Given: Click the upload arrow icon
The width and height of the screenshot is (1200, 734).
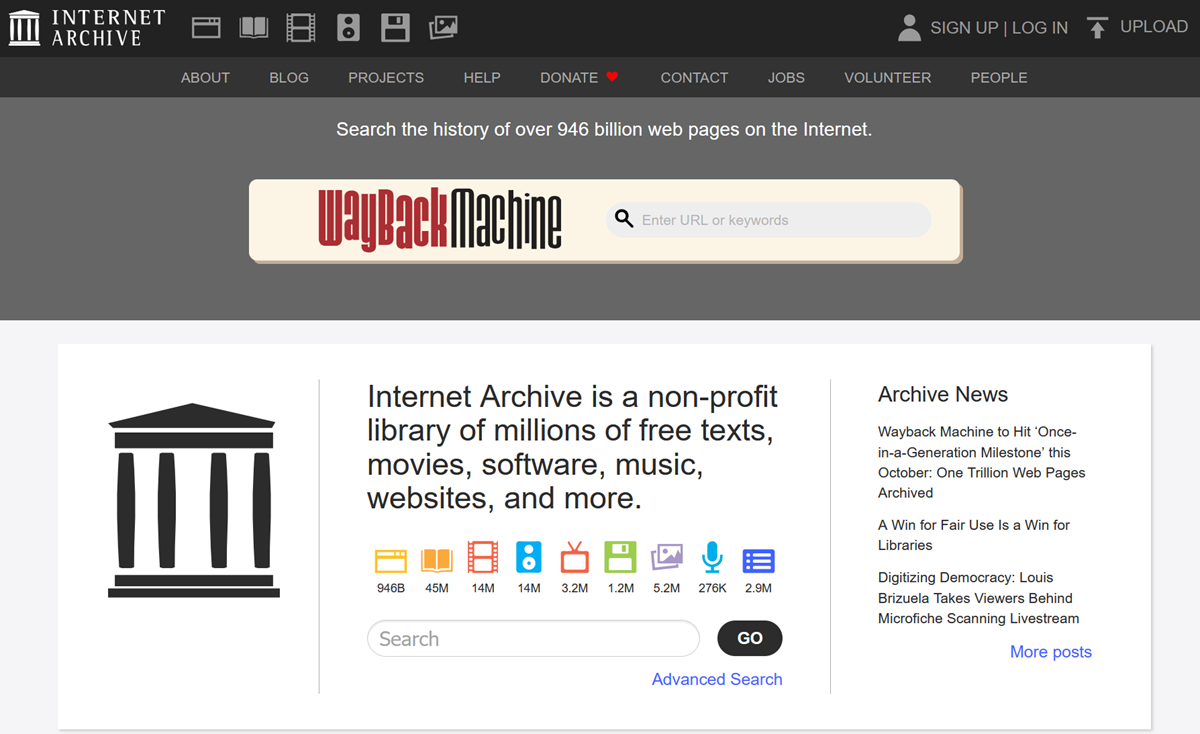Looking at the screenshot, I should point(1098,28).
